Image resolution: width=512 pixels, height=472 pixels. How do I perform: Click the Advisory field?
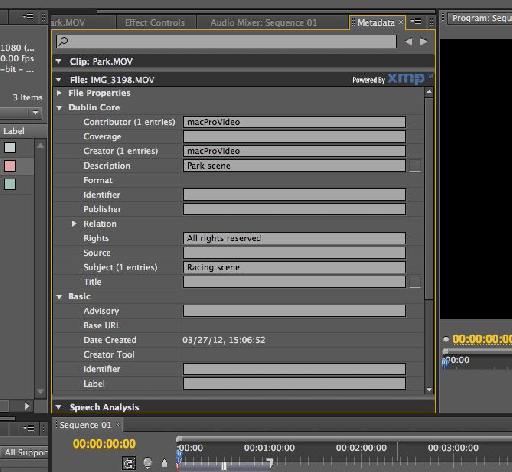point(294,311)
